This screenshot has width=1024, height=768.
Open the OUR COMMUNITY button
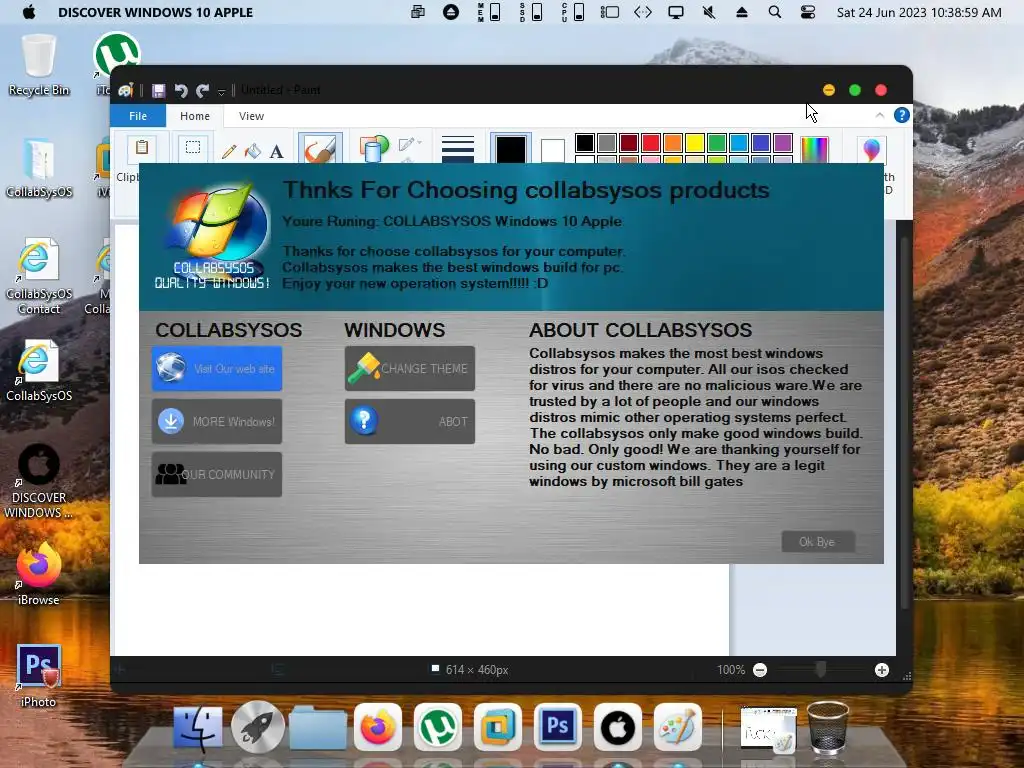point(217,474)
